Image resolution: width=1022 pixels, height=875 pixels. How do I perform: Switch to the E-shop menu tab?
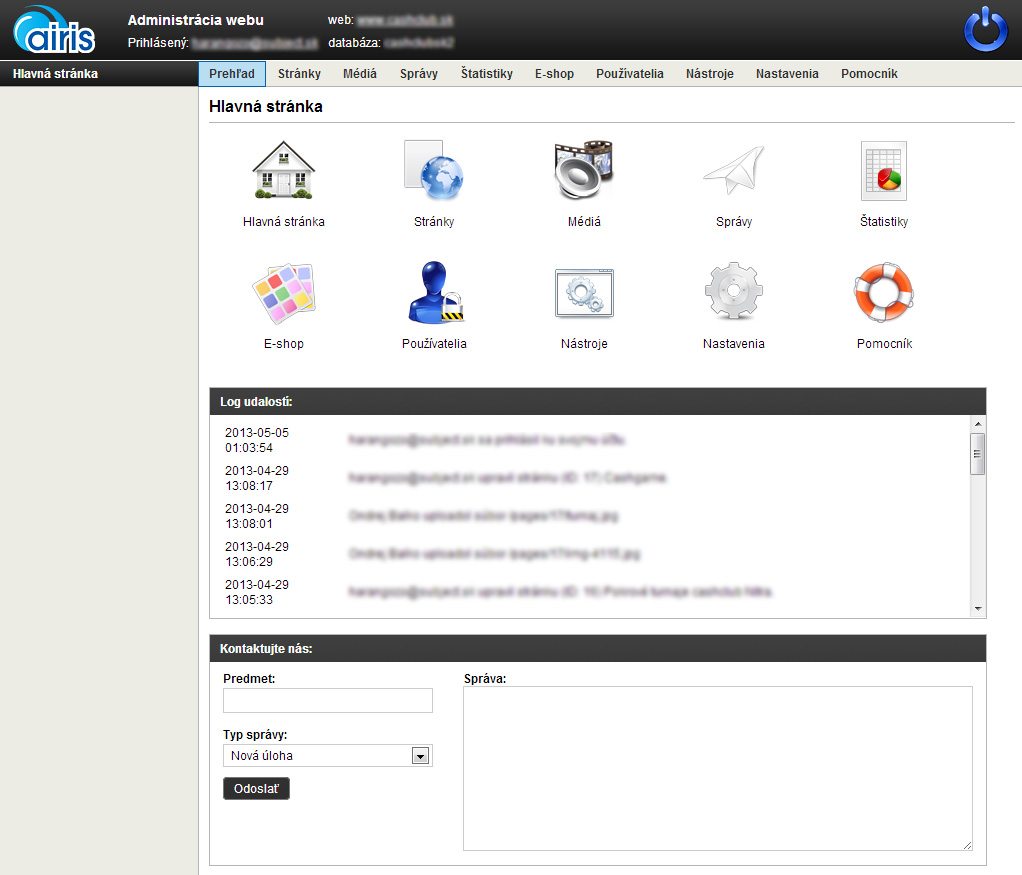[554, 74]
